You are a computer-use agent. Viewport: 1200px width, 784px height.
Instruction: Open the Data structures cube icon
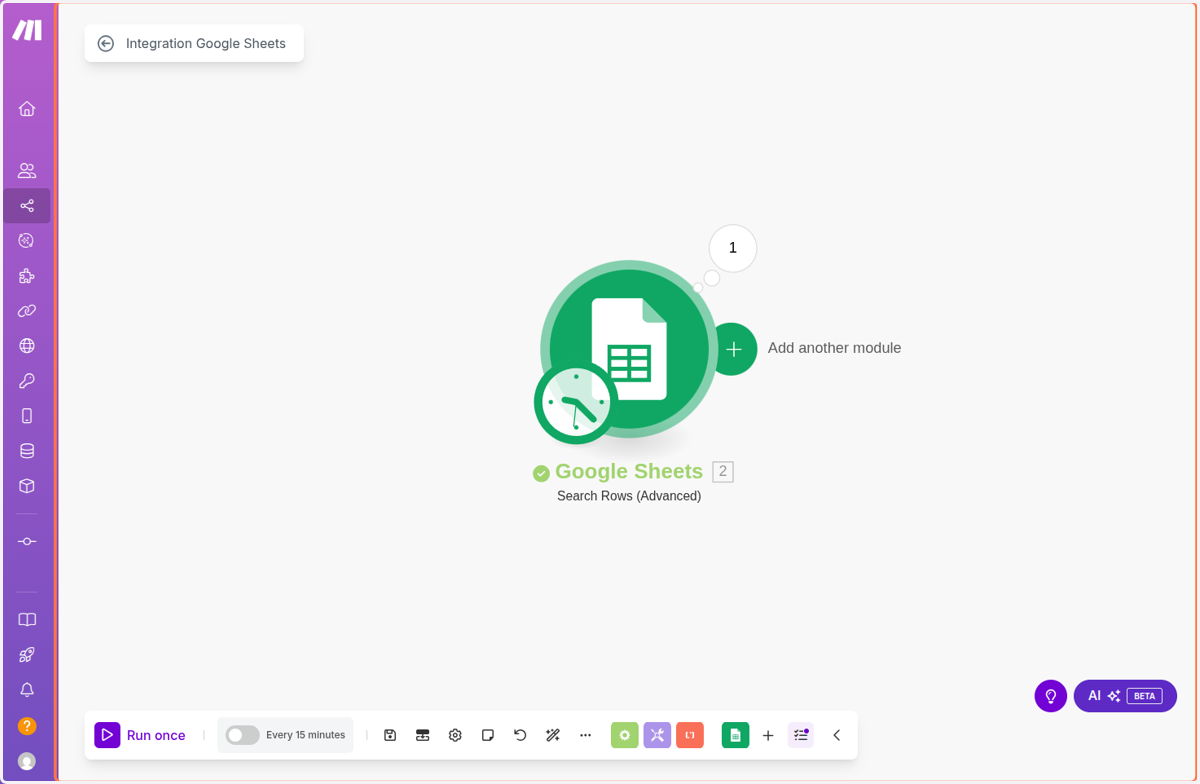tap(27, 485)
